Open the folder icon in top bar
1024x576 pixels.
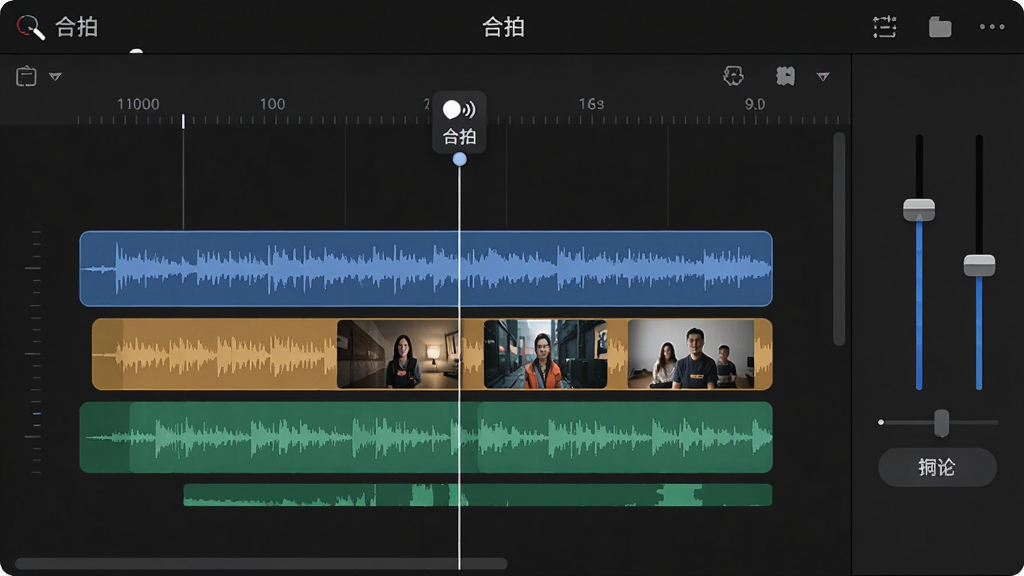click(940, 27)
